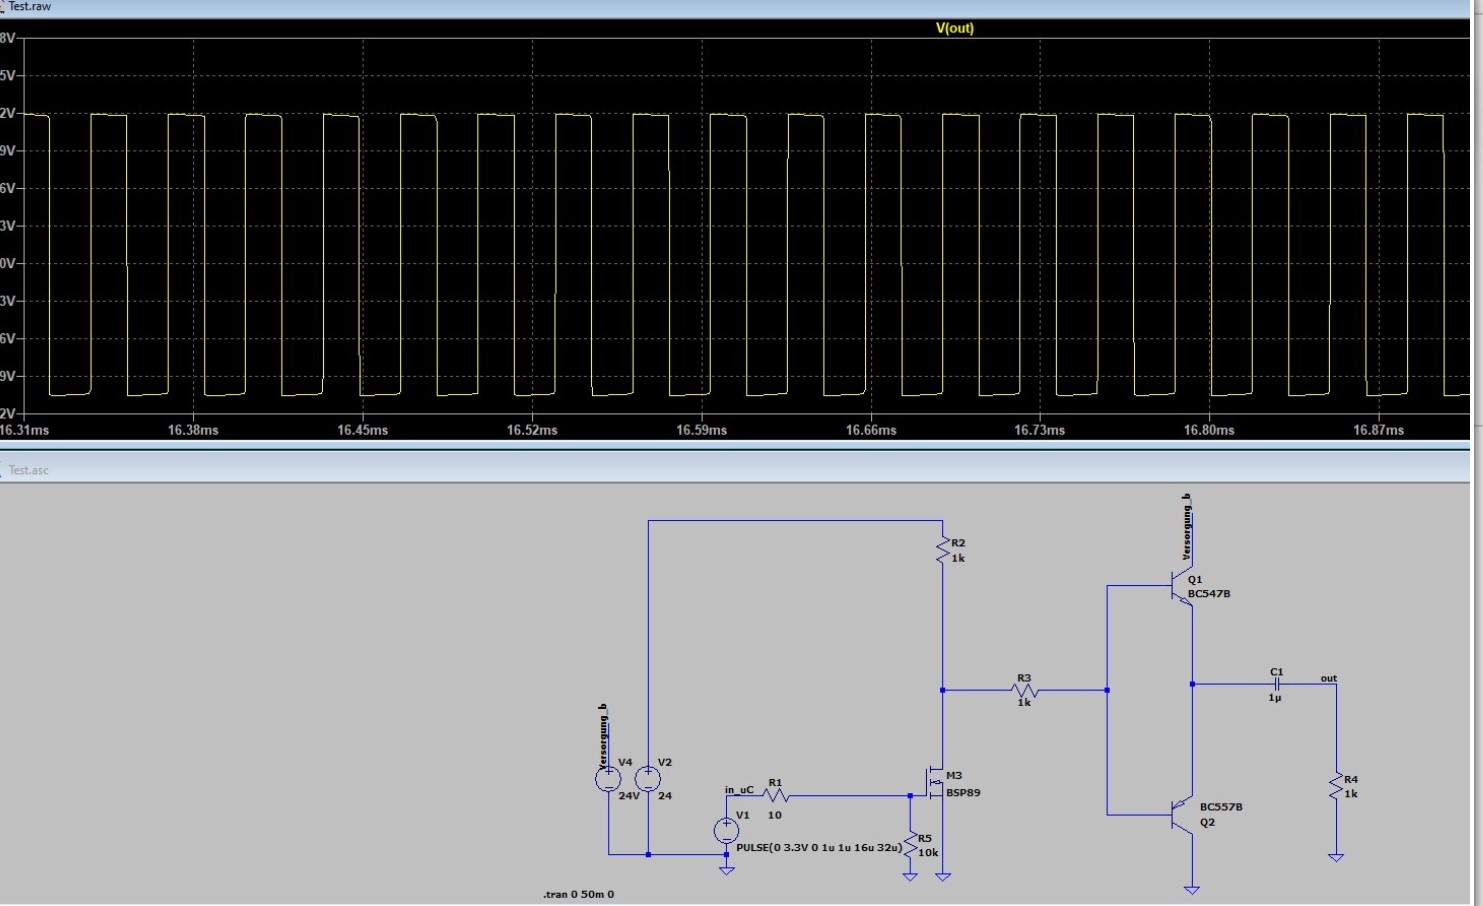Click the R1 resistor symbol
Image resolution: width=1483 pixels, height=906 pixels.
pyautogui.click(x=776, y=796)
